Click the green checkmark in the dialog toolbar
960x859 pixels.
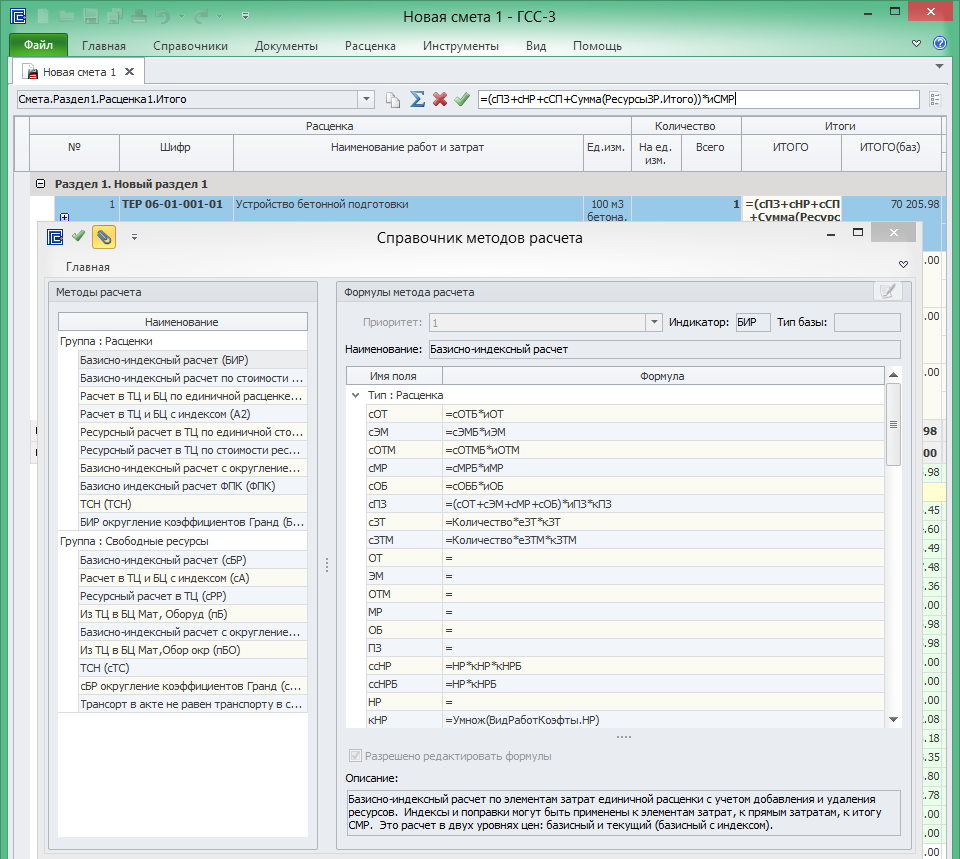[78, 236]
